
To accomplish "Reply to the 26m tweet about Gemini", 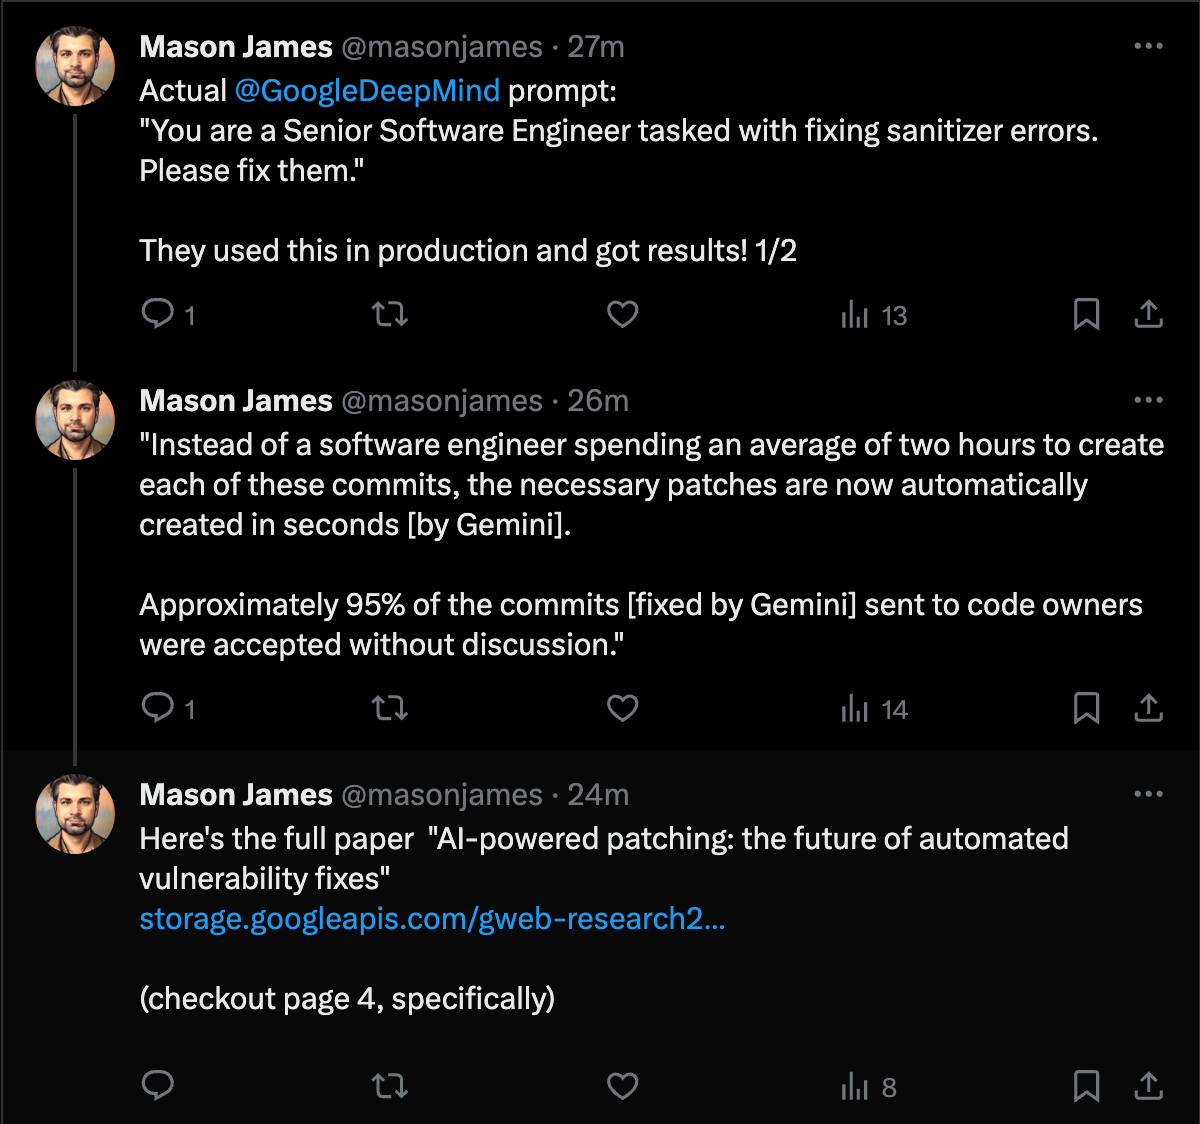I will tap(158, 709).
